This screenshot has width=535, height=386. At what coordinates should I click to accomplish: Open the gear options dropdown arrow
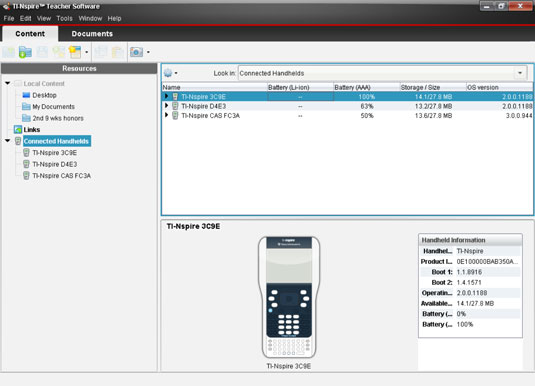[x=176, y=73]
